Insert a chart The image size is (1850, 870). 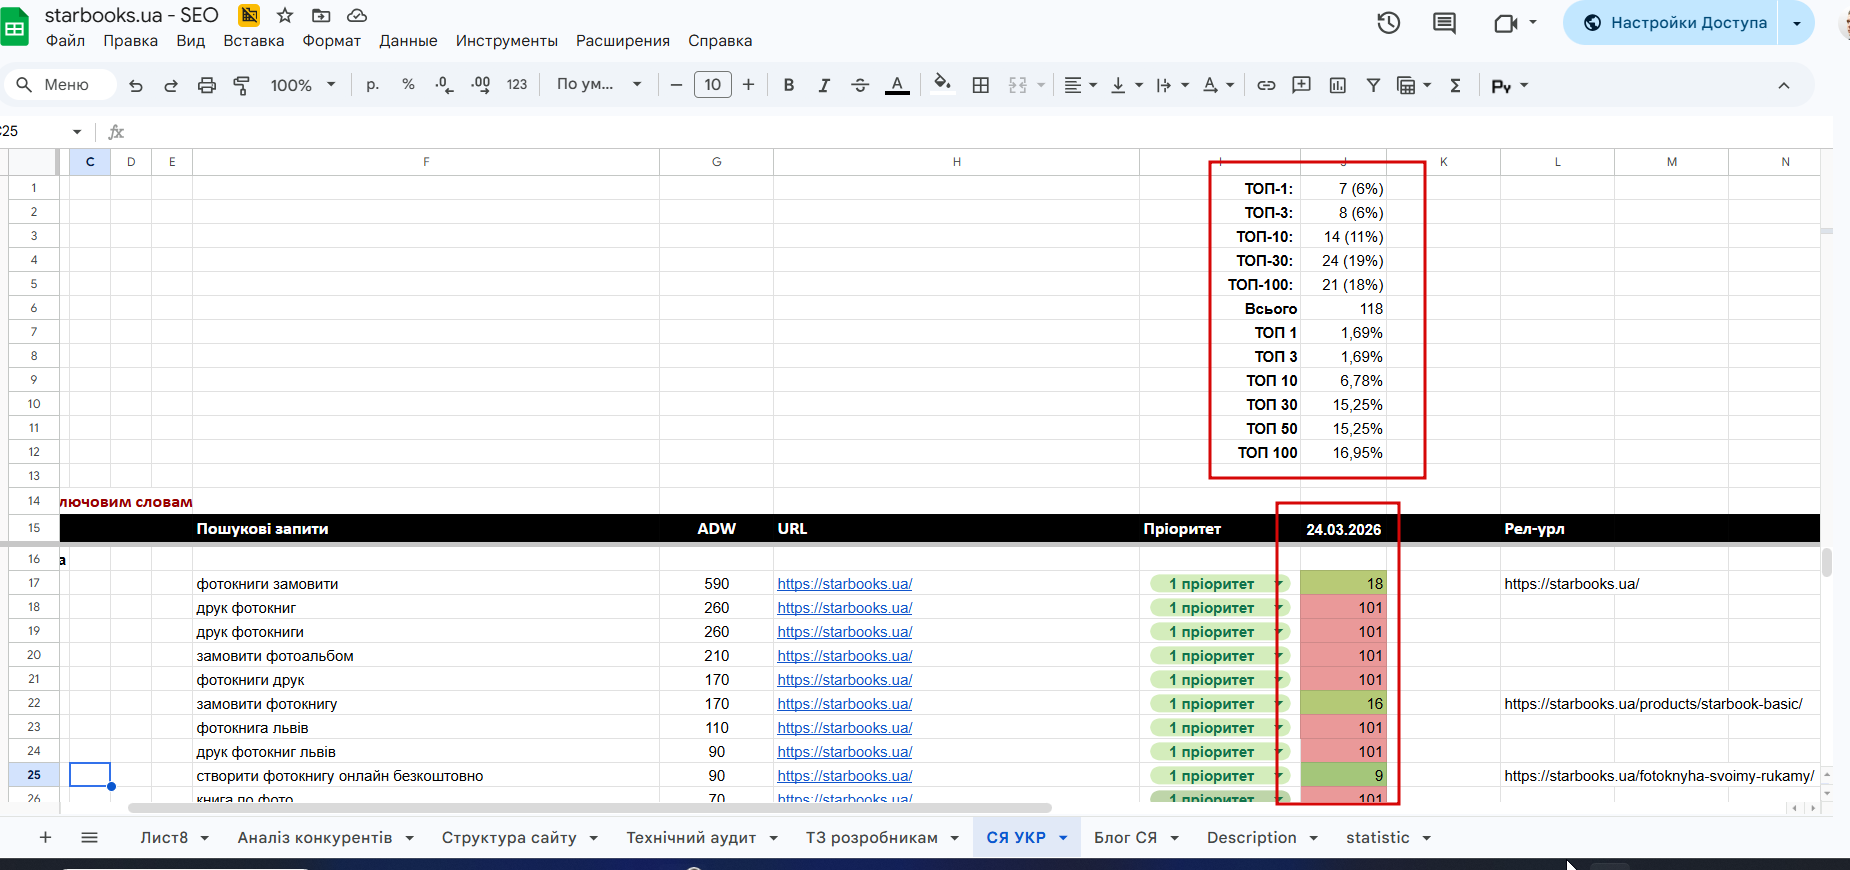click(1338, 86)
